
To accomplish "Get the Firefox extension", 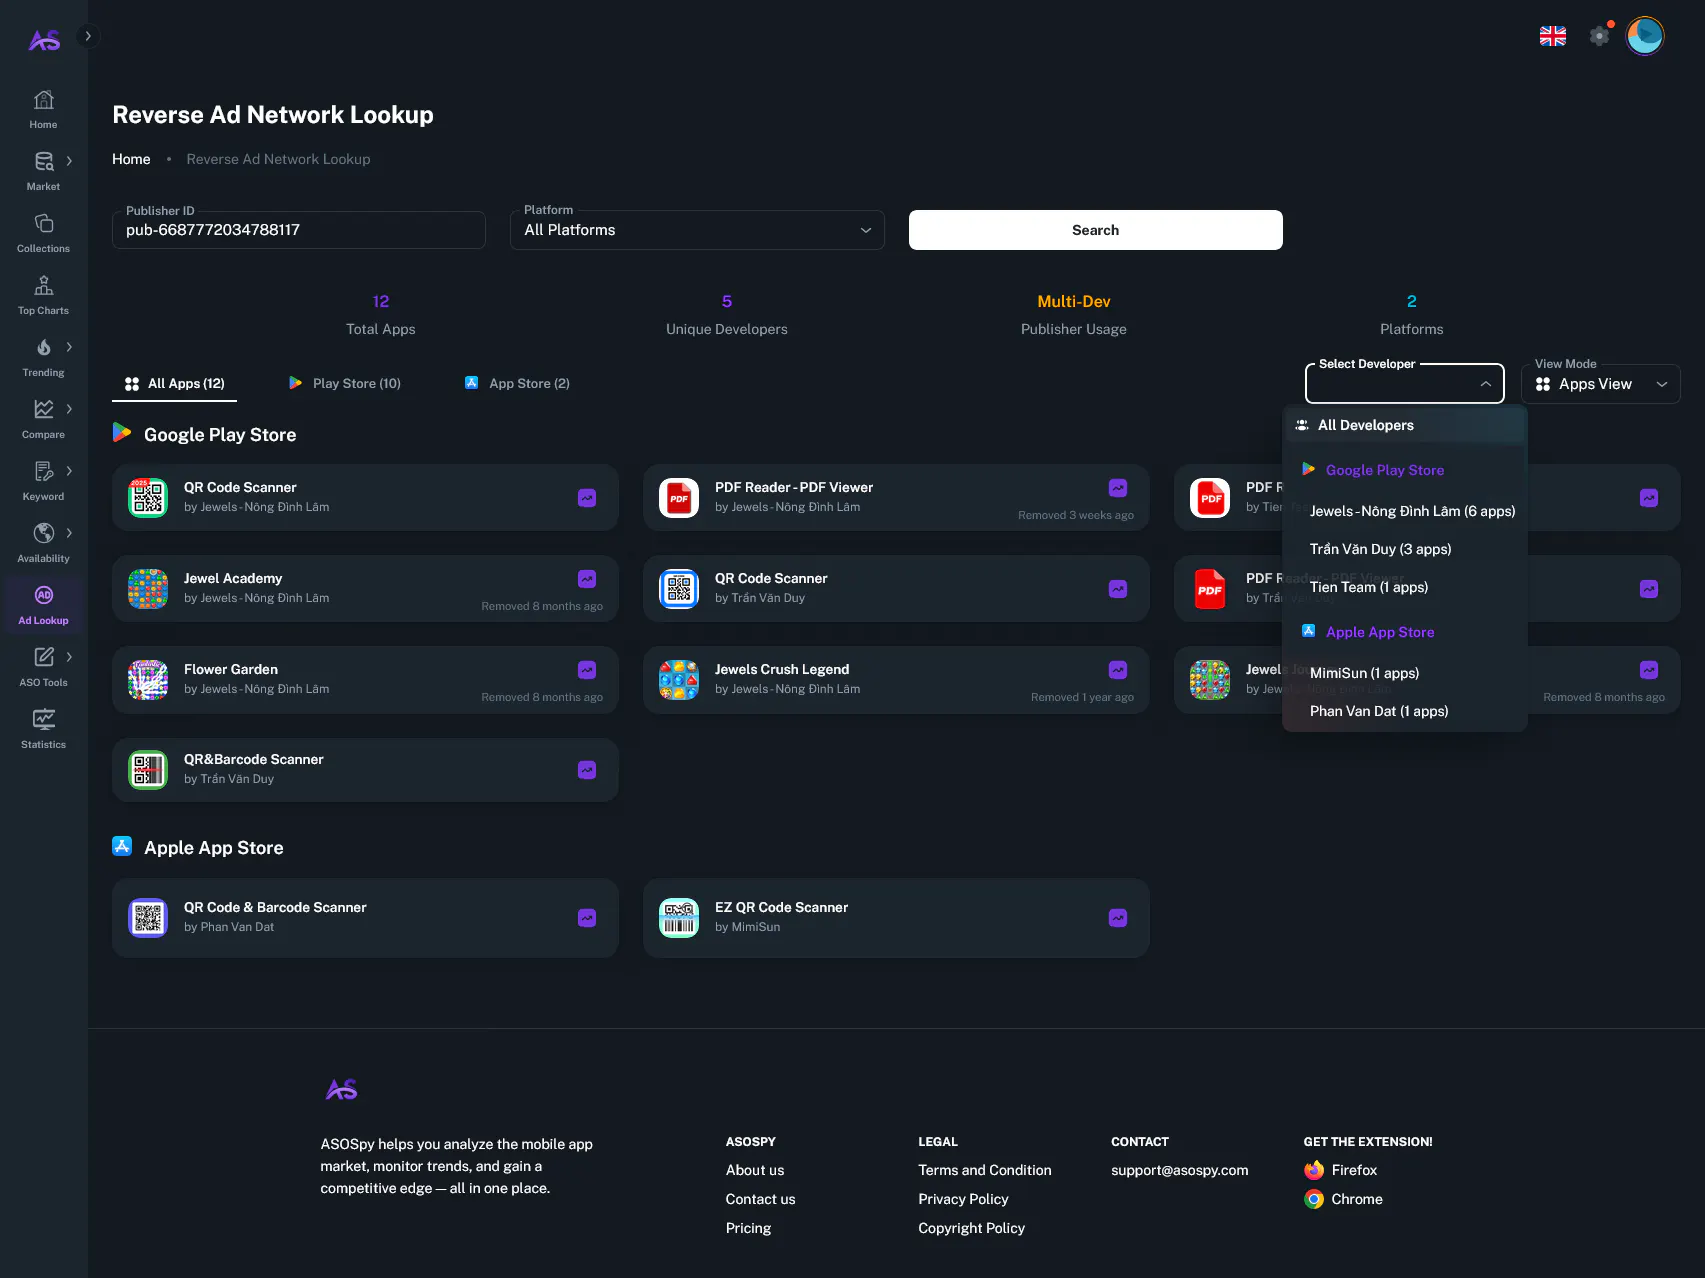I will point(1341,1170).
